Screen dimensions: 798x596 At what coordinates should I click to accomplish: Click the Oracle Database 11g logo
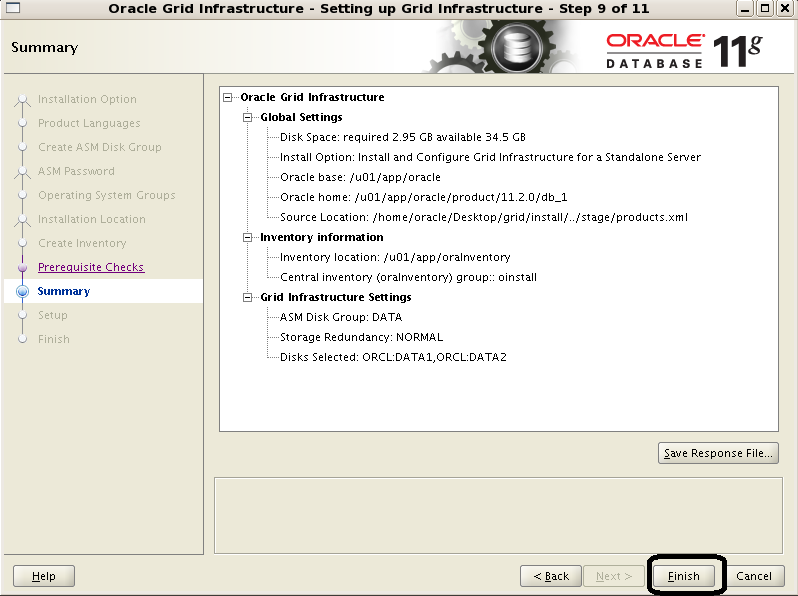(x=690, y=48)
